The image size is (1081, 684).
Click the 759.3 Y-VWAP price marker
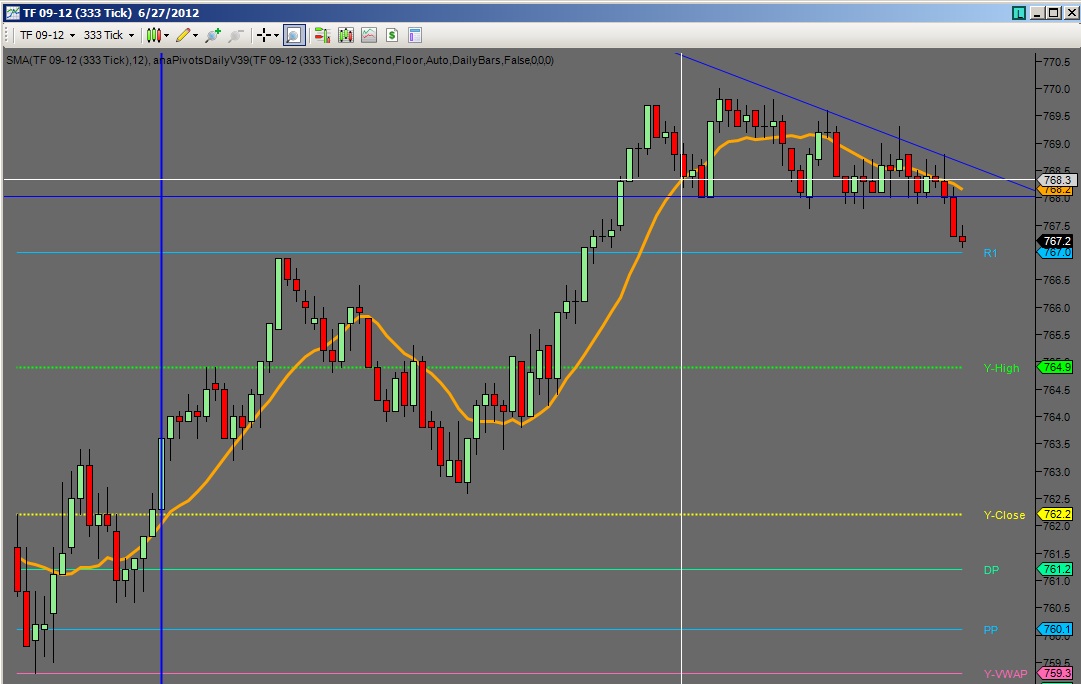(x=1055, y=674)
